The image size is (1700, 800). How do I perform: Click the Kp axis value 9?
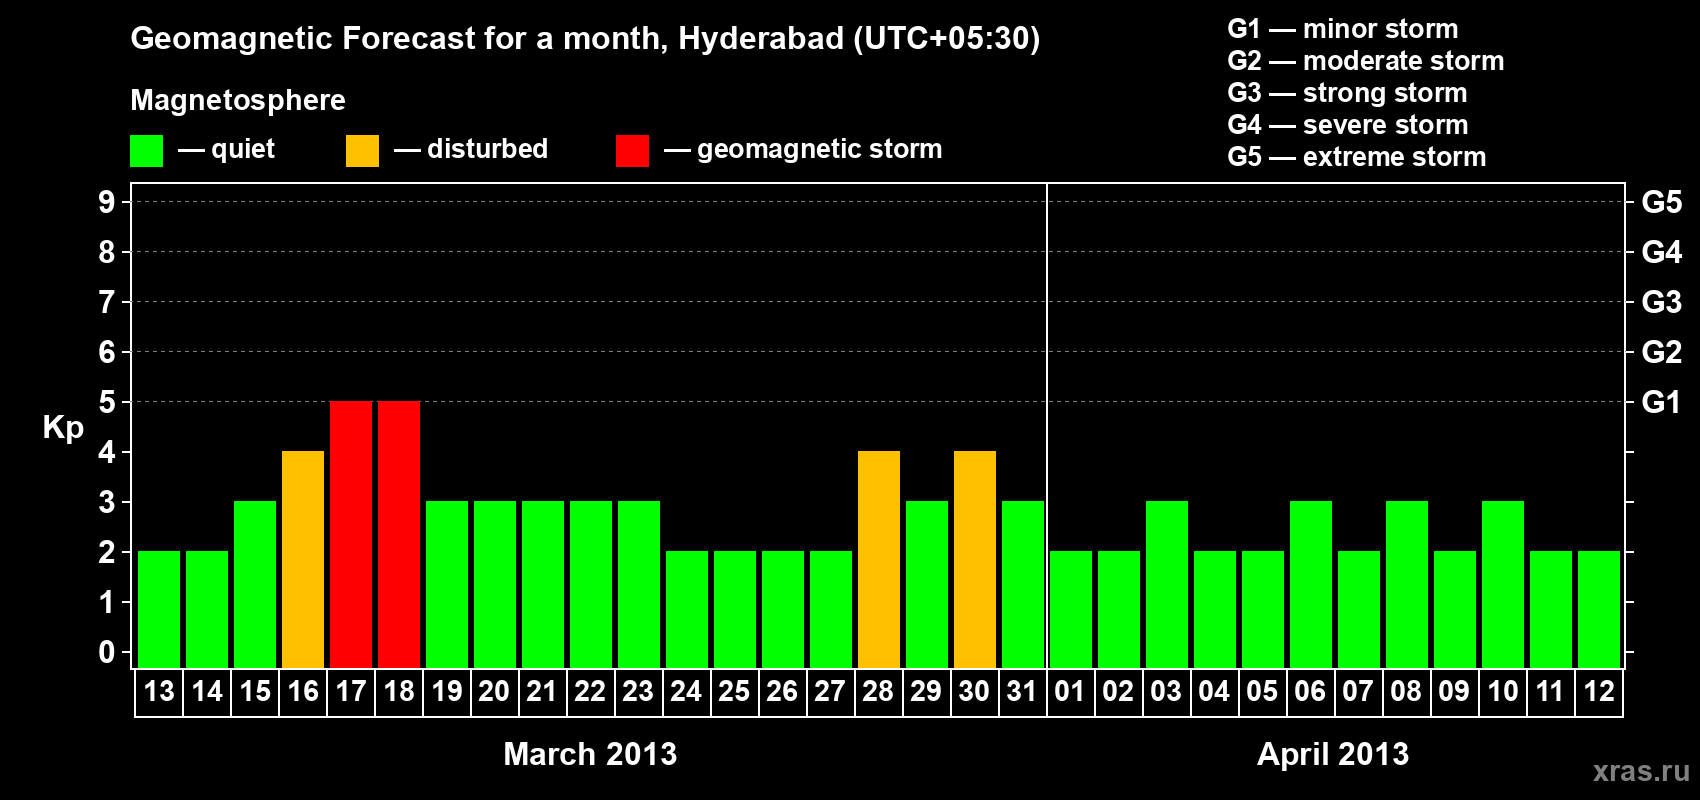(x=107, y=202)
